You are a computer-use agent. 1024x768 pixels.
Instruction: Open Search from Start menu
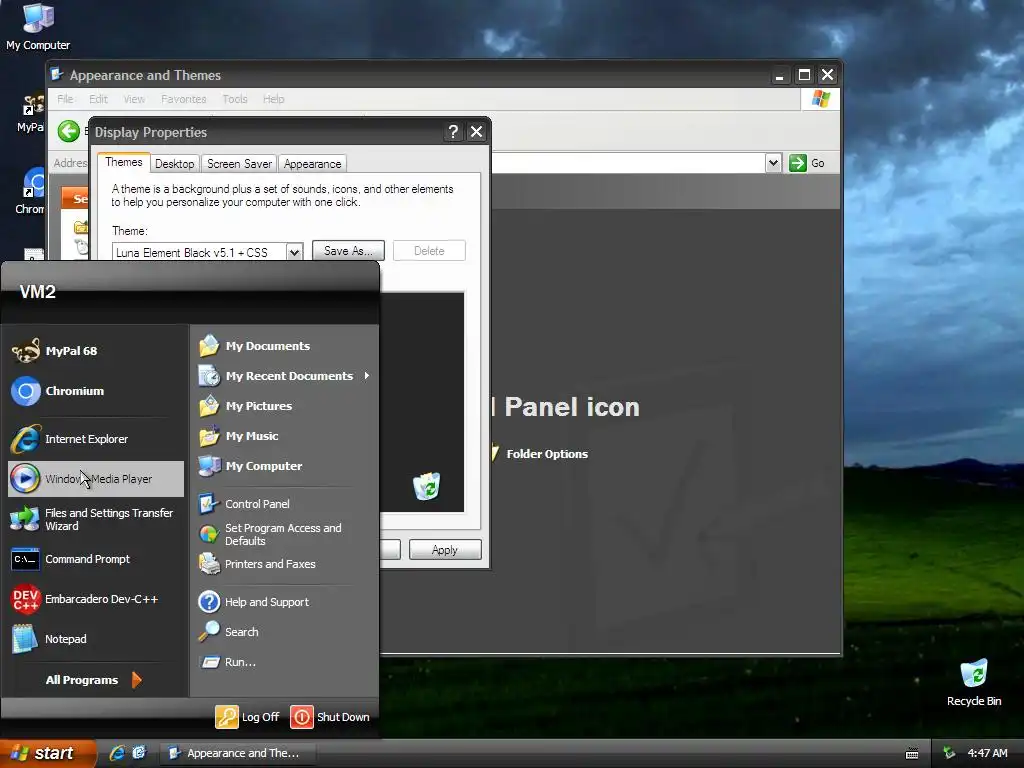pyautogui.click(x=284, y=632)
